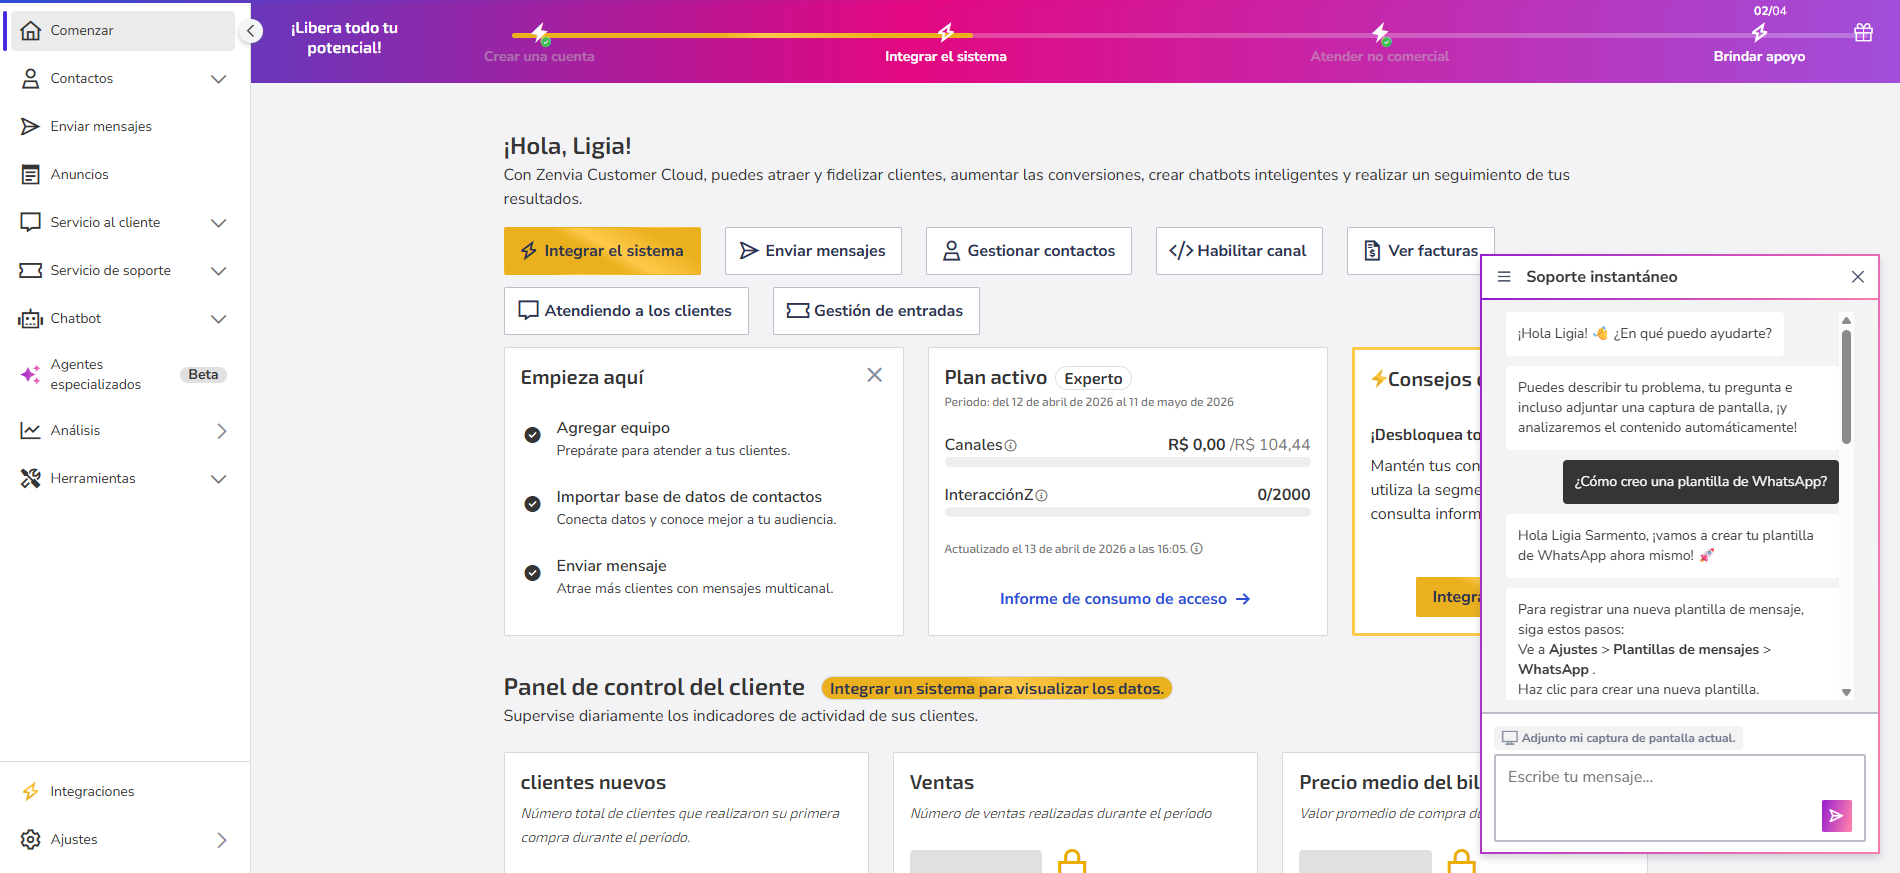Click the Contactos person icon in sidebar
Image resolution: width=1900 pixels, height=873 pixels.
click(31, 78)
